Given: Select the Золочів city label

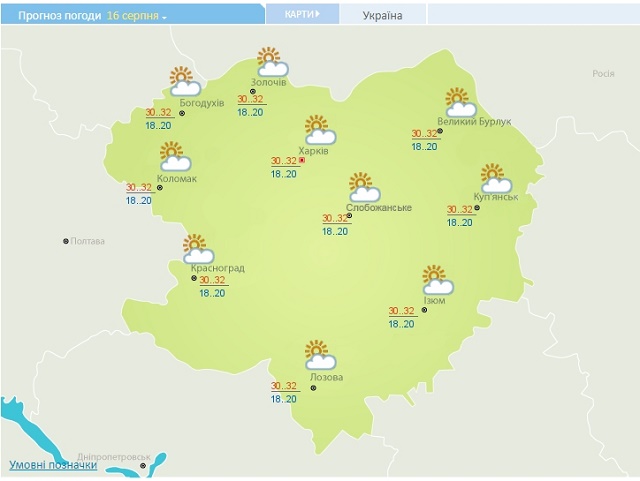Looking at the screenshot, I should pyautogui.click(x=269, y=82).
